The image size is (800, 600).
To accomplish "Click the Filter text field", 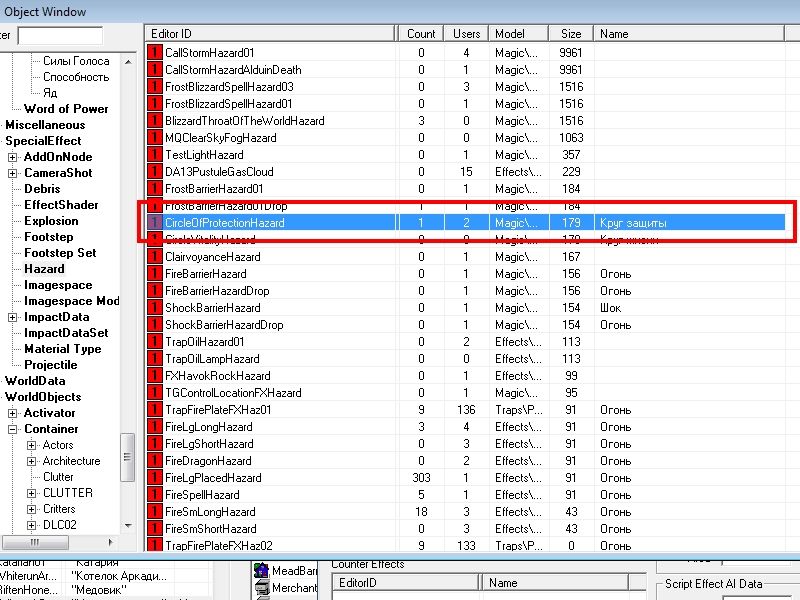I will point(59,36).
